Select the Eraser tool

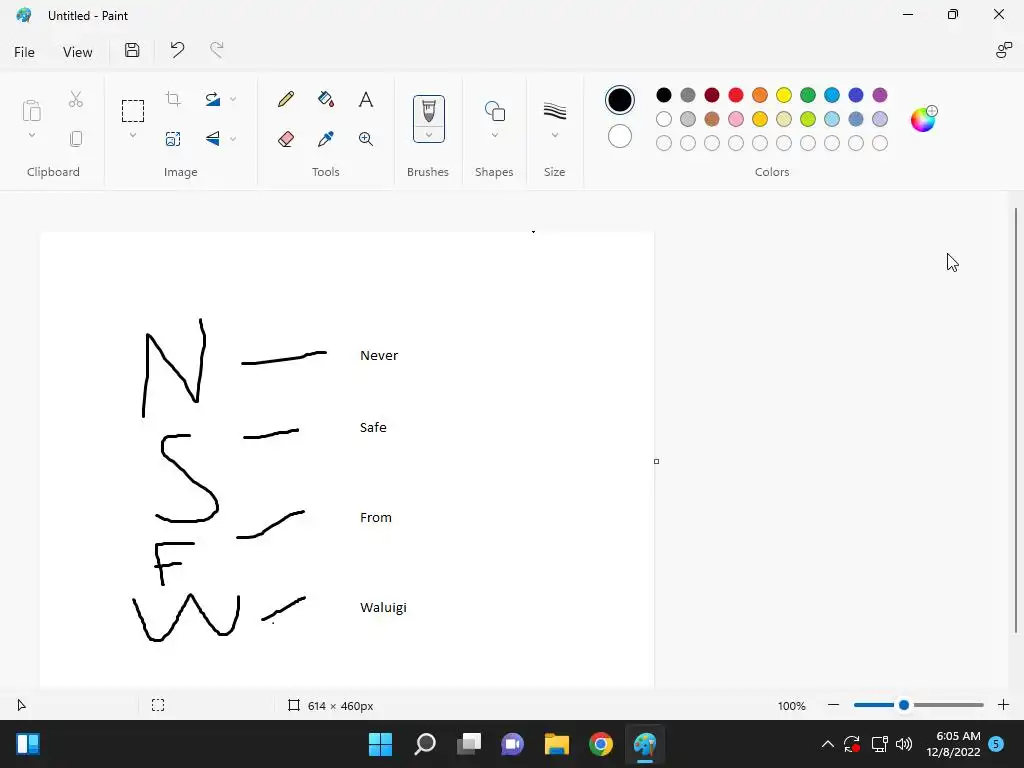click(285, 138)
